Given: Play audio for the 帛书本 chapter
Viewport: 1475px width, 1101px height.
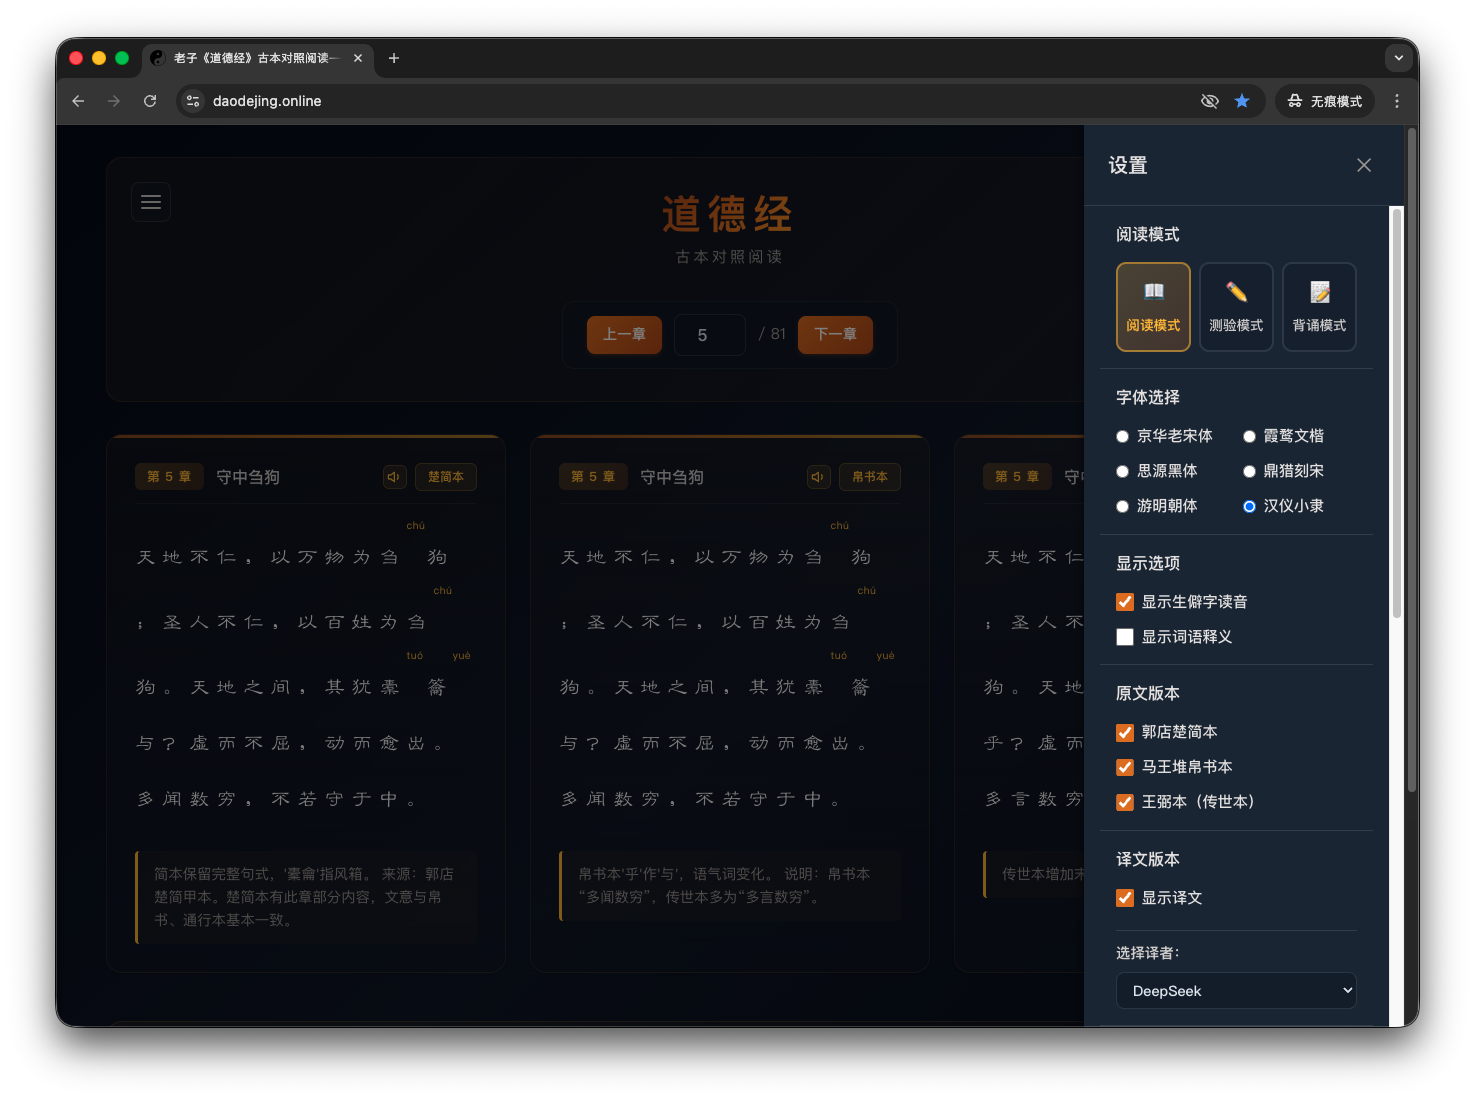Looking at the screenshot, I should pos(818,477).
